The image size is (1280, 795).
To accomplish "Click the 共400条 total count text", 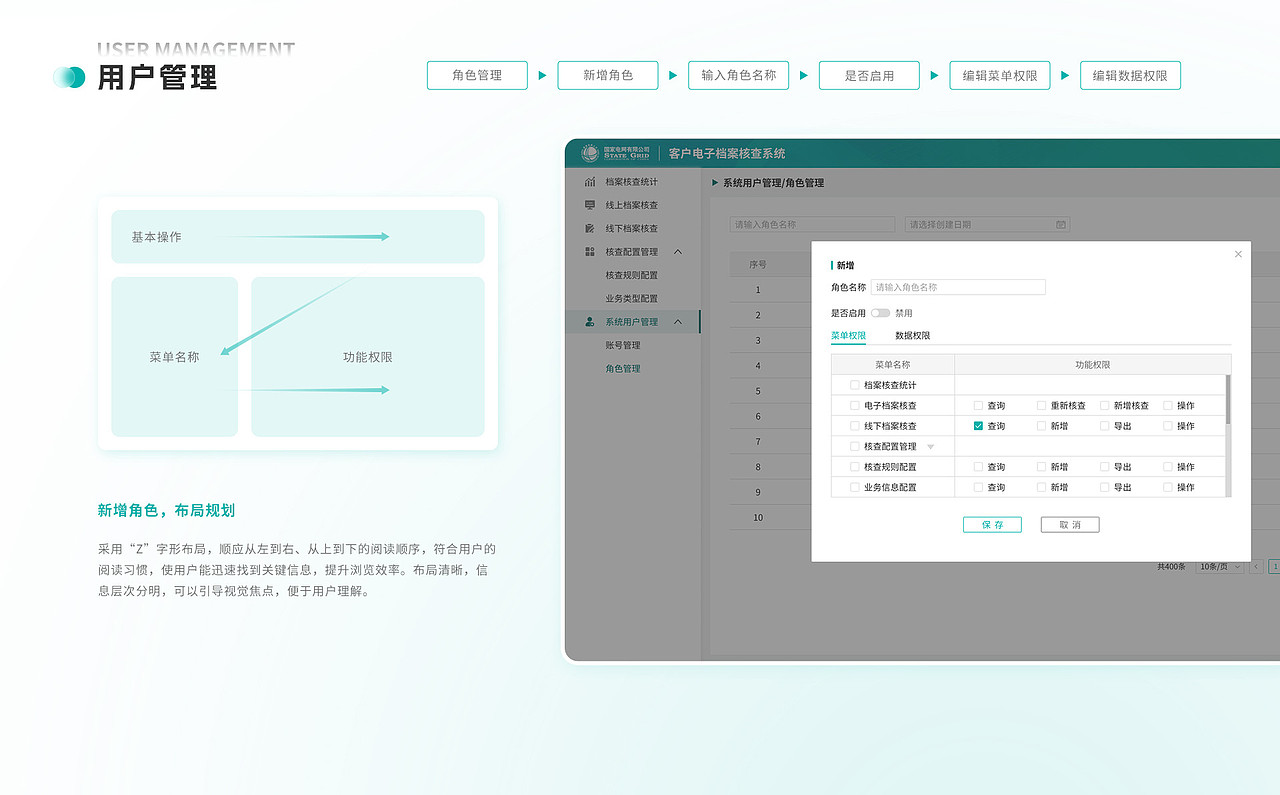I will [x=1171, y=567].
